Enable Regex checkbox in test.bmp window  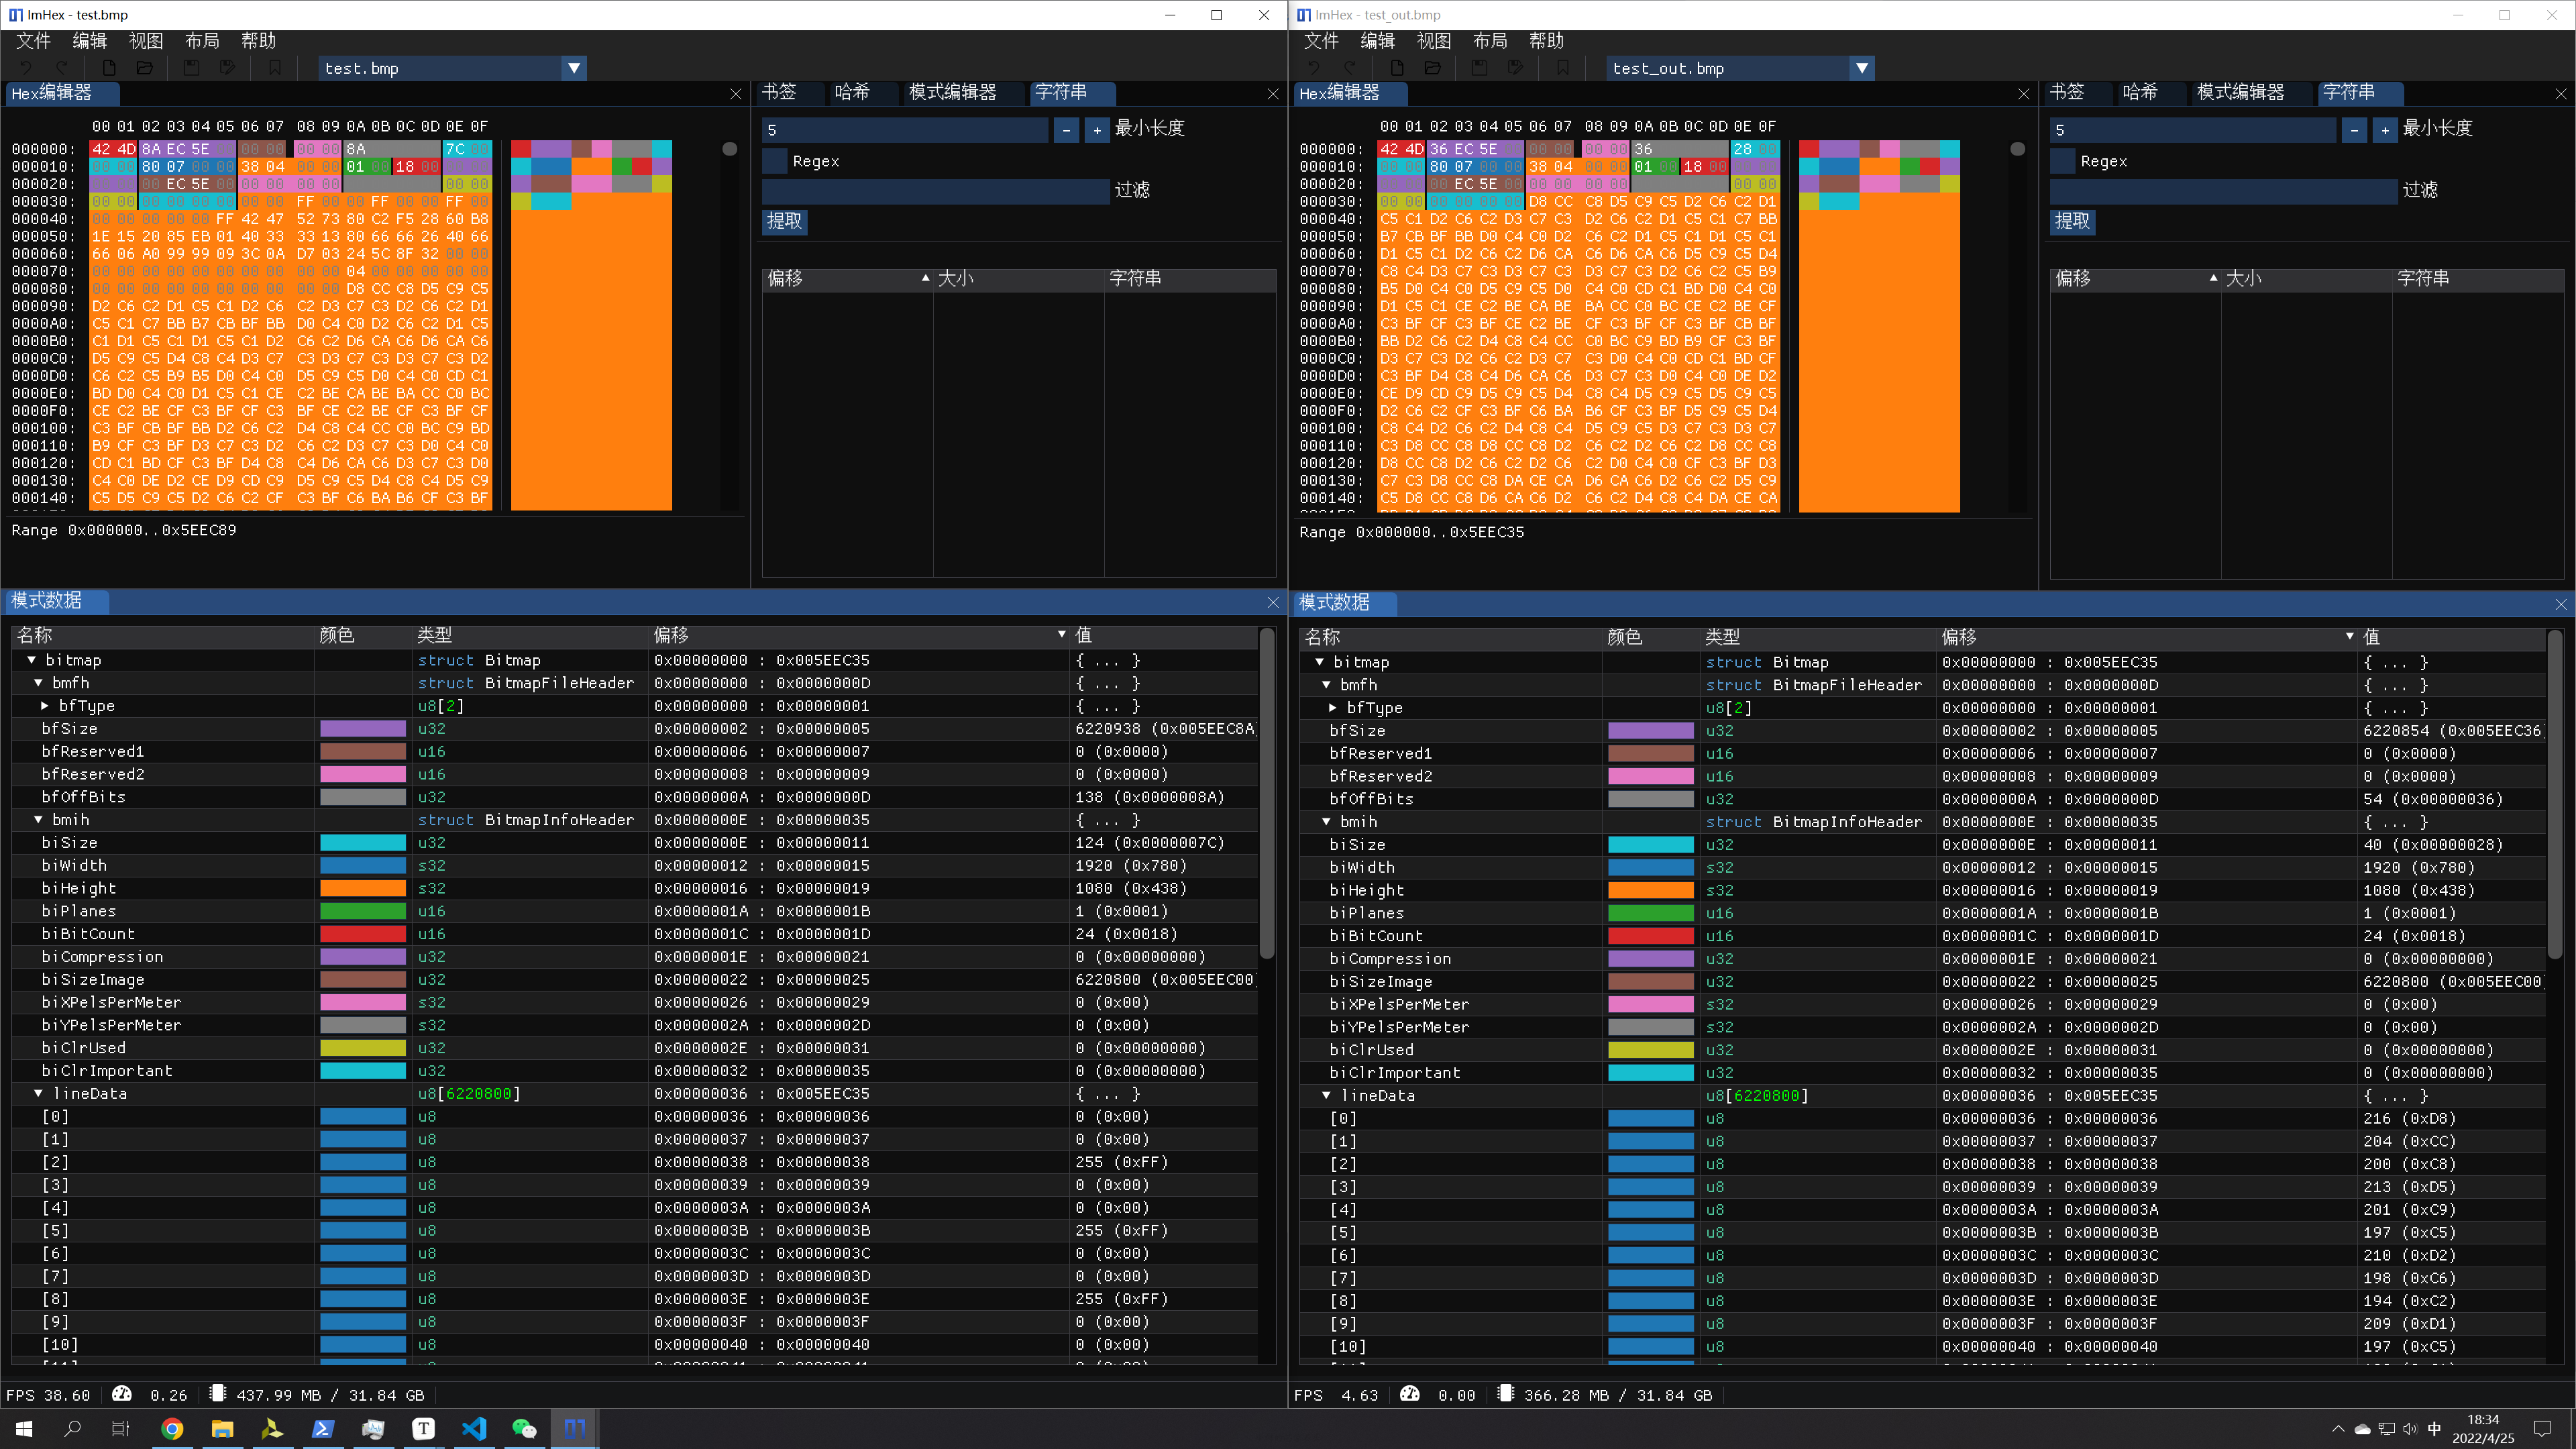pos(775,161)
